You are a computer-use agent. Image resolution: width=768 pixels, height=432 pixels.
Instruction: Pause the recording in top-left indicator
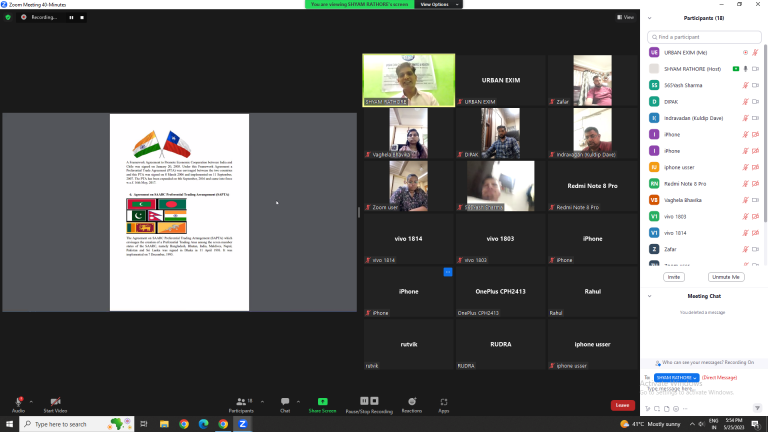pos(70,17)
